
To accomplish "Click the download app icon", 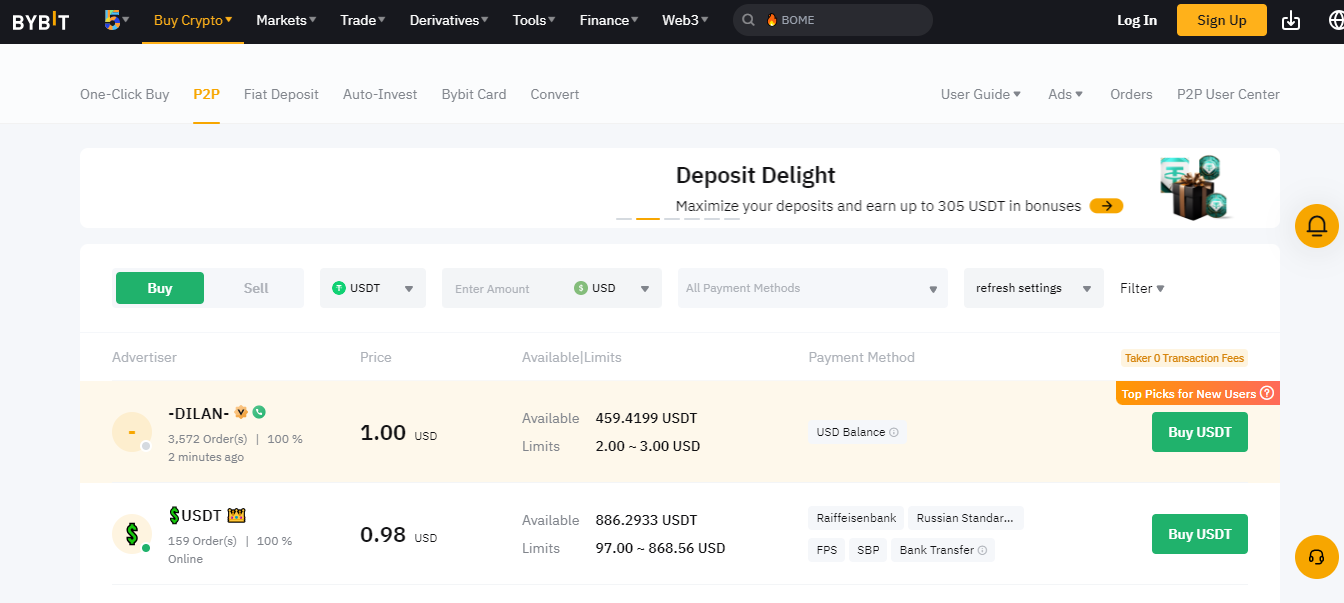I will pyautogui.click(x=1291, y=20).
